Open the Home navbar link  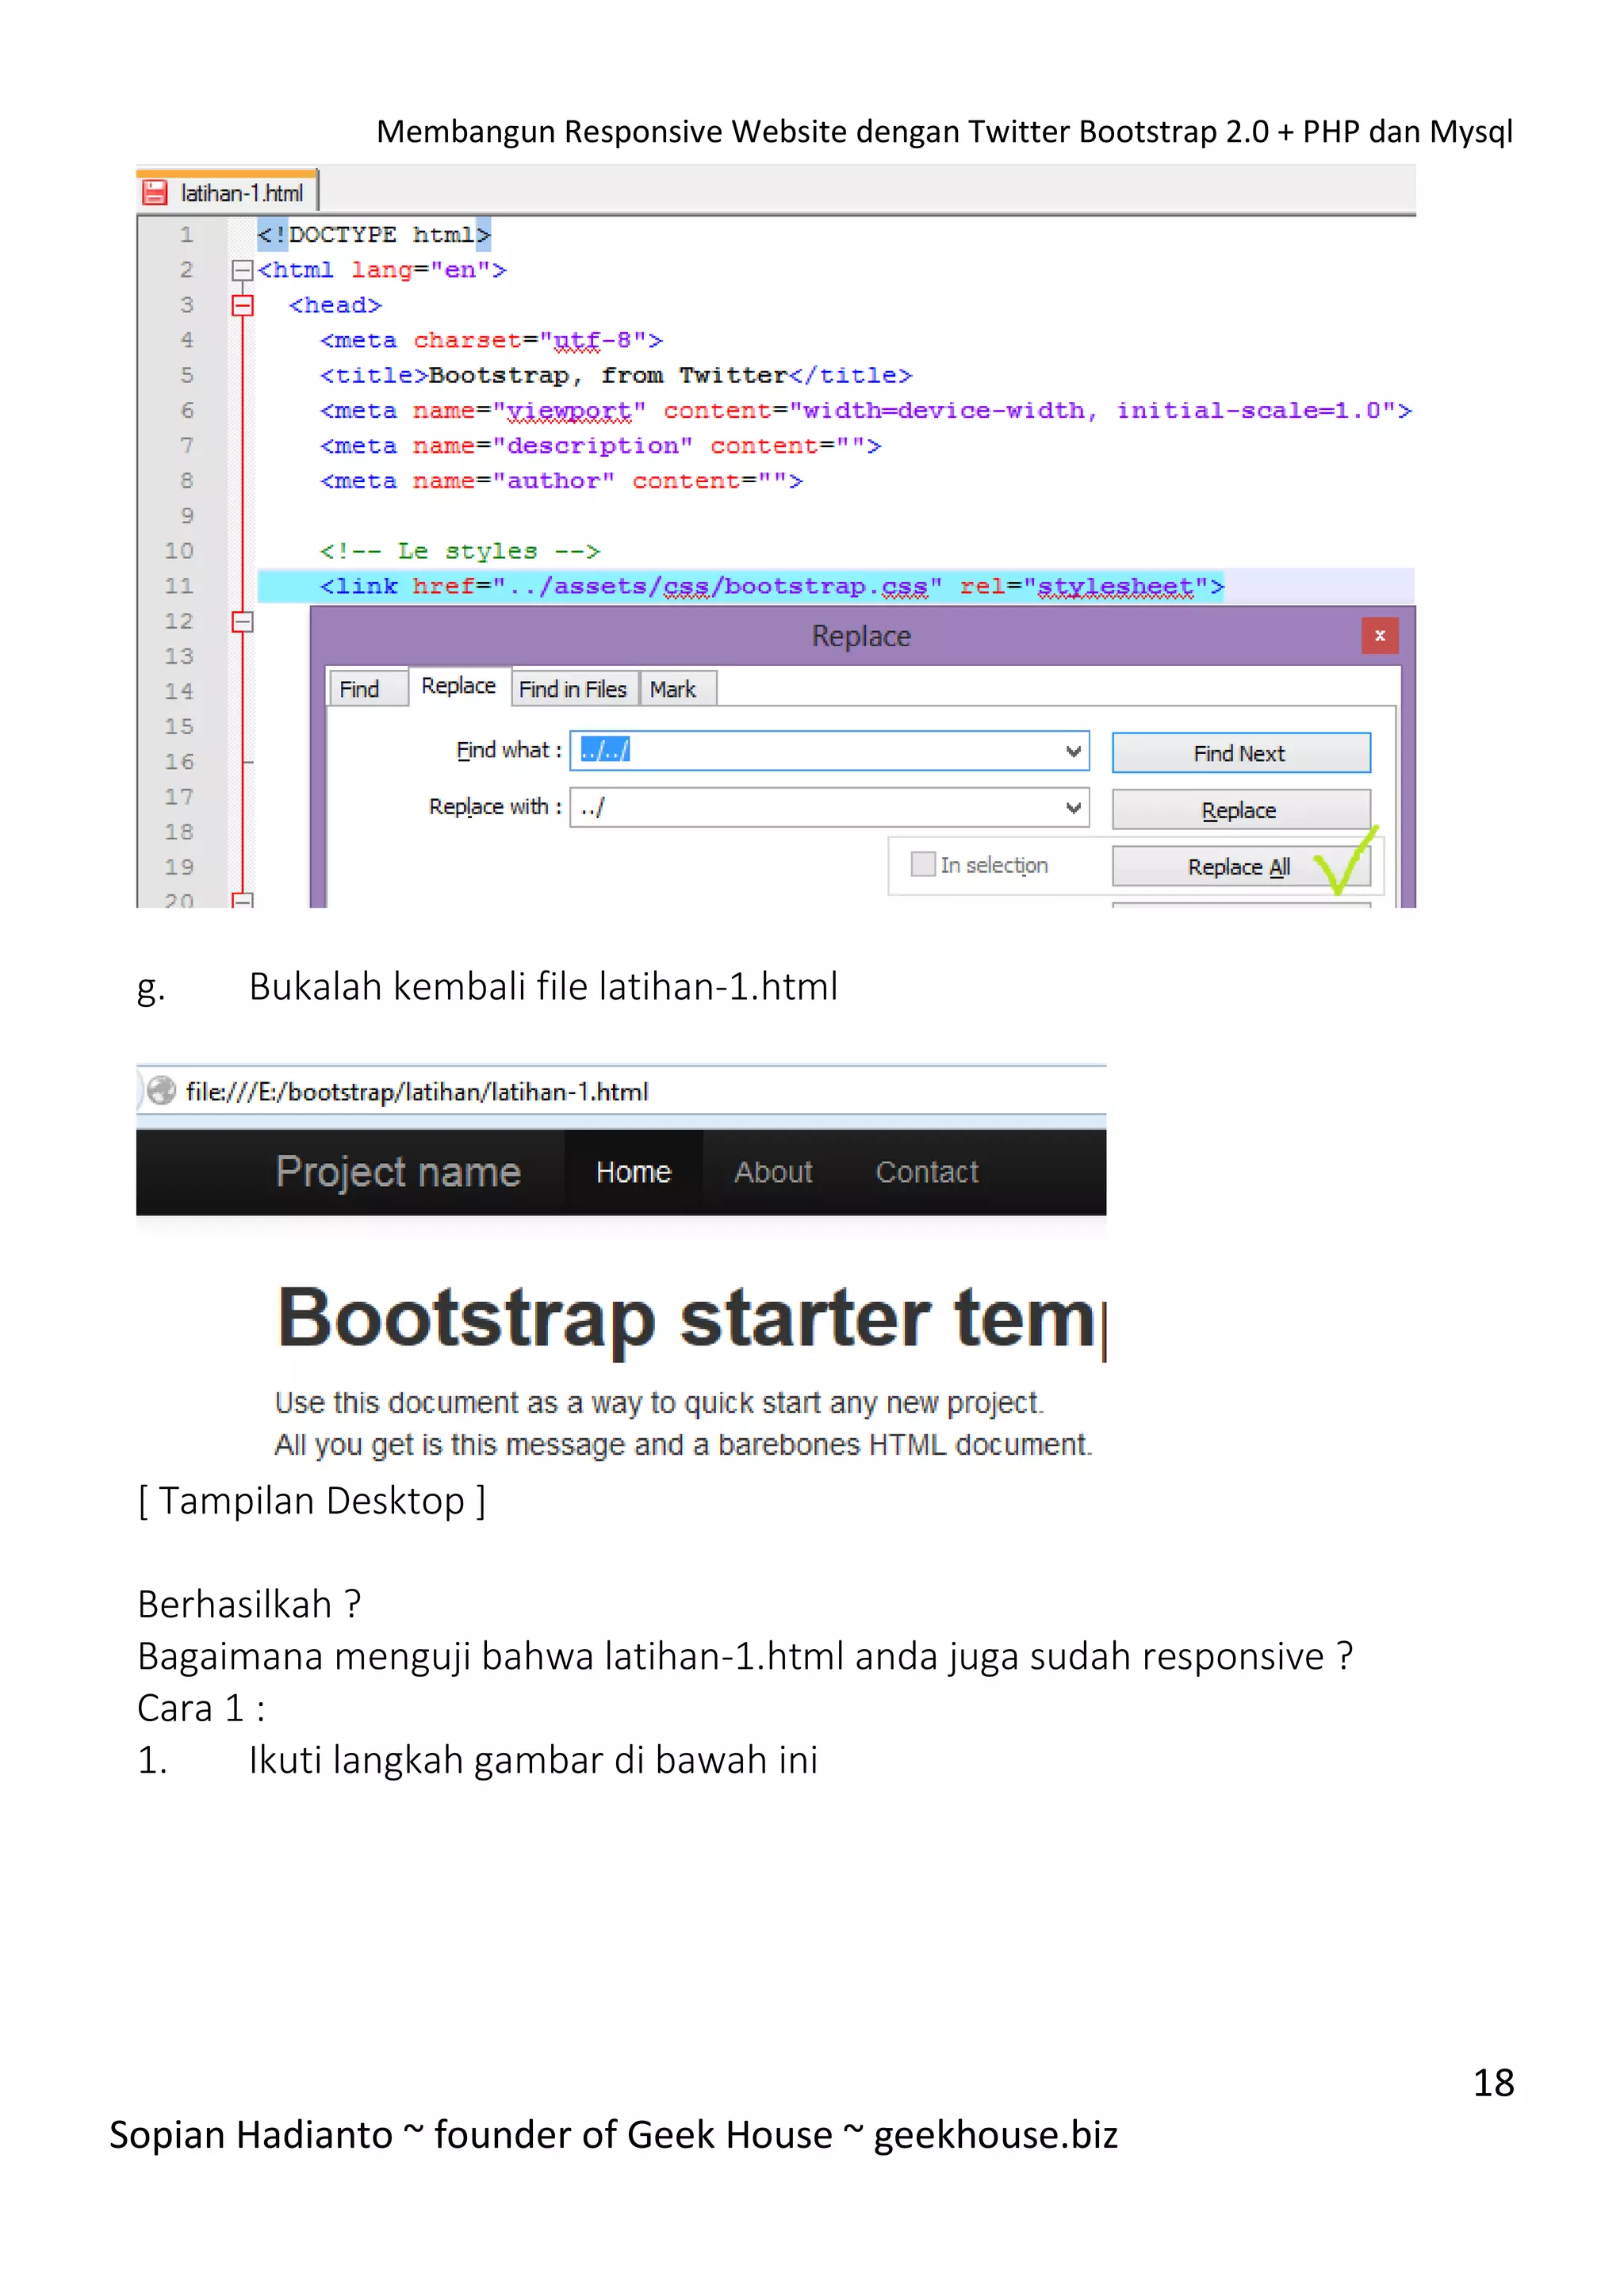coord(633,1172)
